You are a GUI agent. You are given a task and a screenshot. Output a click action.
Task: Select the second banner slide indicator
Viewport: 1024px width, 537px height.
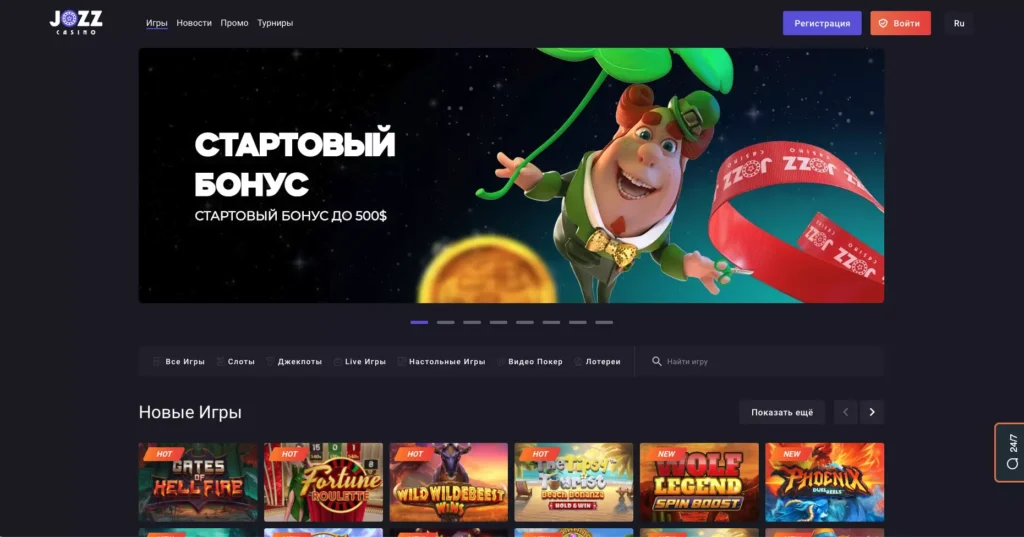point(445,322)
